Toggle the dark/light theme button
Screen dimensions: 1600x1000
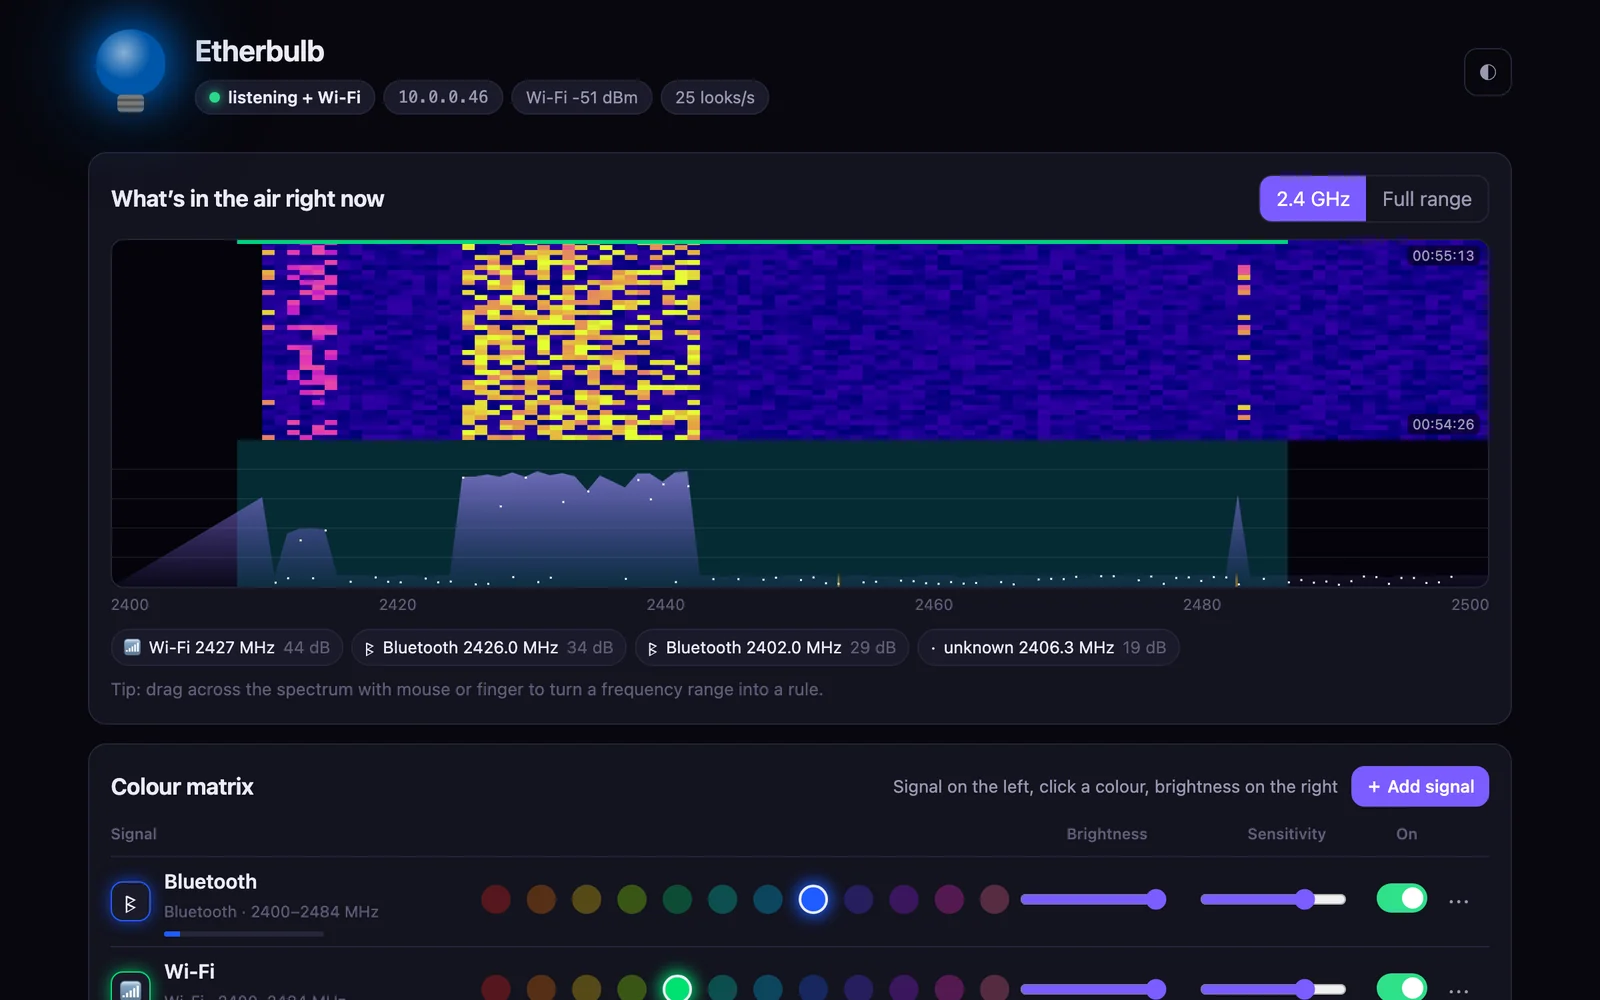pos(1487,72)
